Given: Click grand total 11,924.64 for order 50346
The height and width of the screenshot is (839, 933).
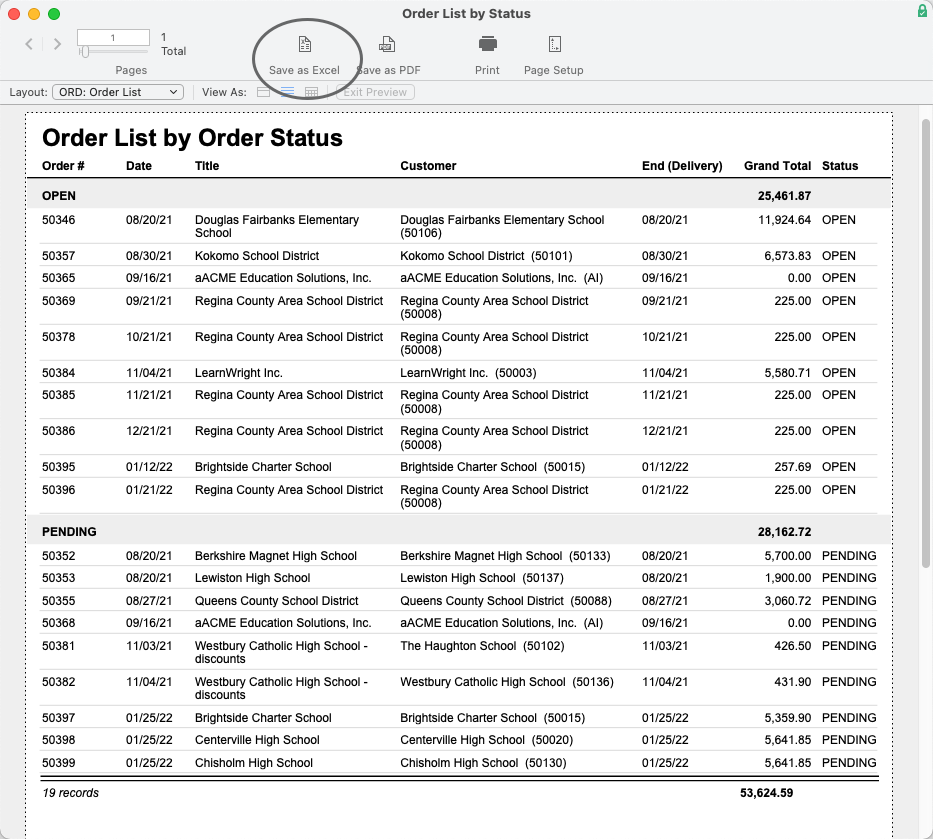Looking at the screenshot, I should [784, 220].
